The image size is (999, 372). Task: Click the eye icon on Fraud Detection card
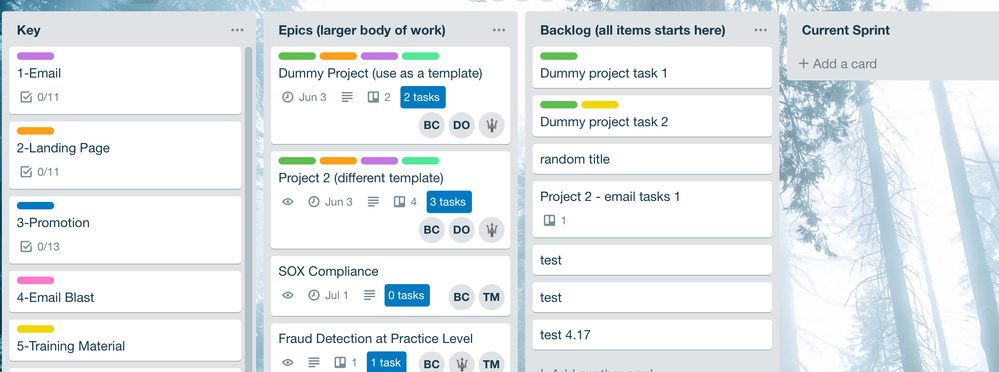[x=288, y=362]
